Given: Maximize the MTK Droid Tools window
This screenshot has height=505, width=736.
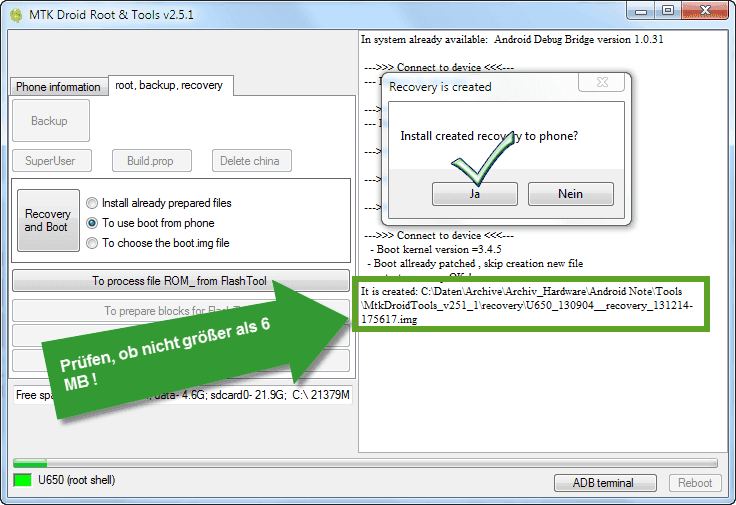Looking at the screenshot, I should [667, 10].
